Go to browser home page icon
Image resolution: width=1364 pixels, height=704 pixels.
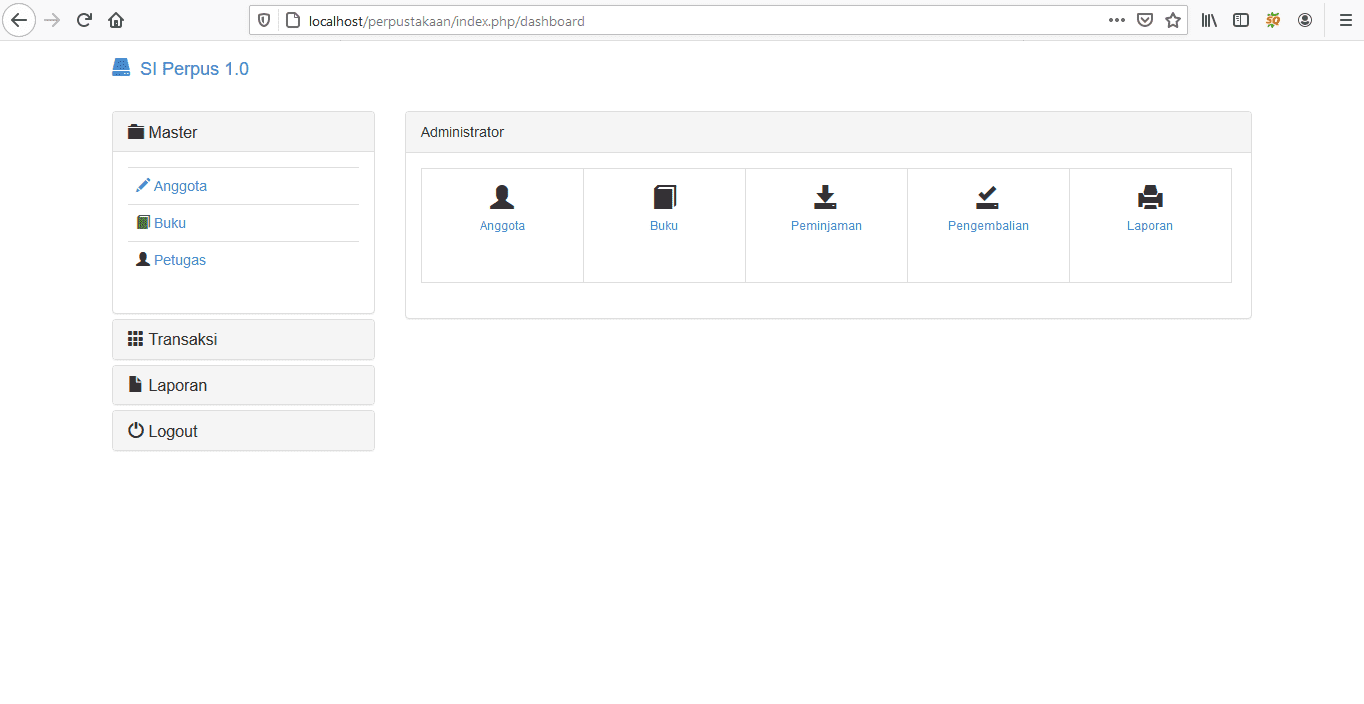tap(116, 20)
